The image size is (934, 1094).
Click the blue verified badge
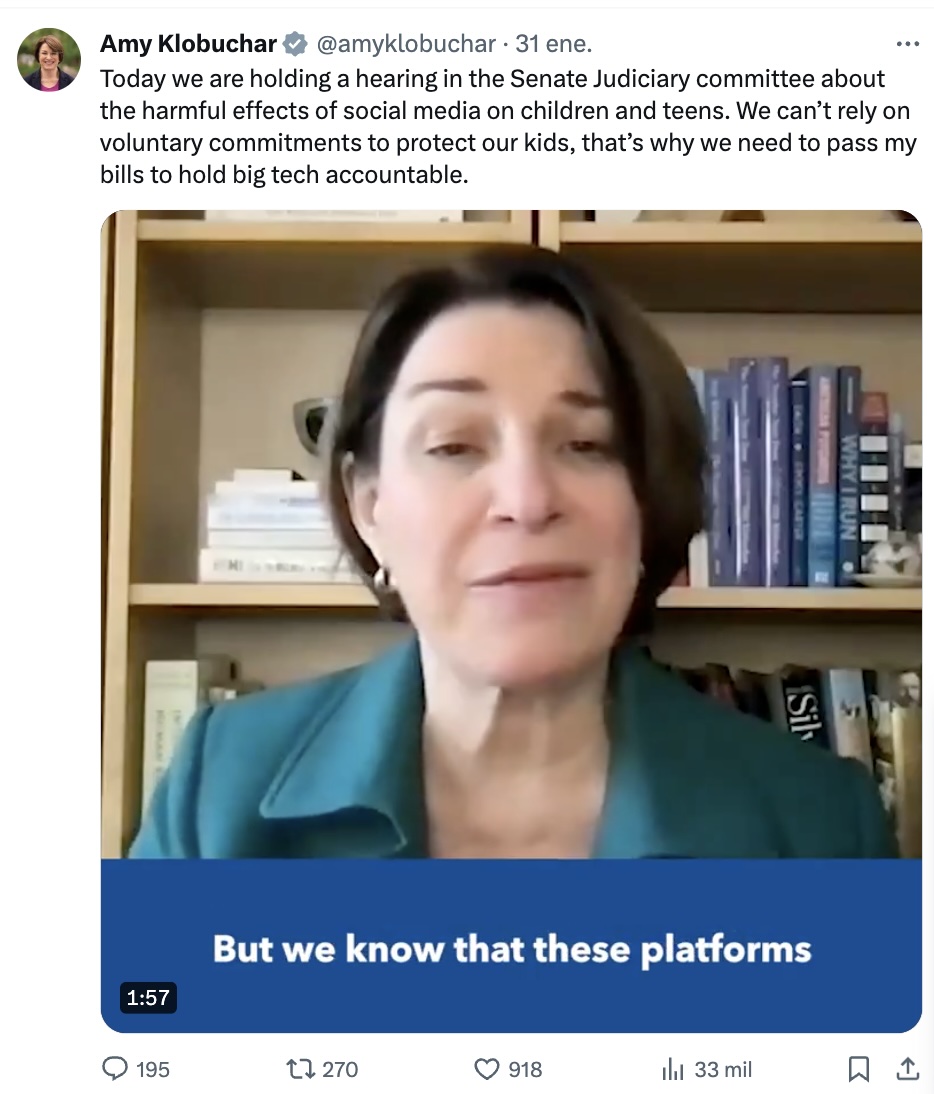point(295,44)
